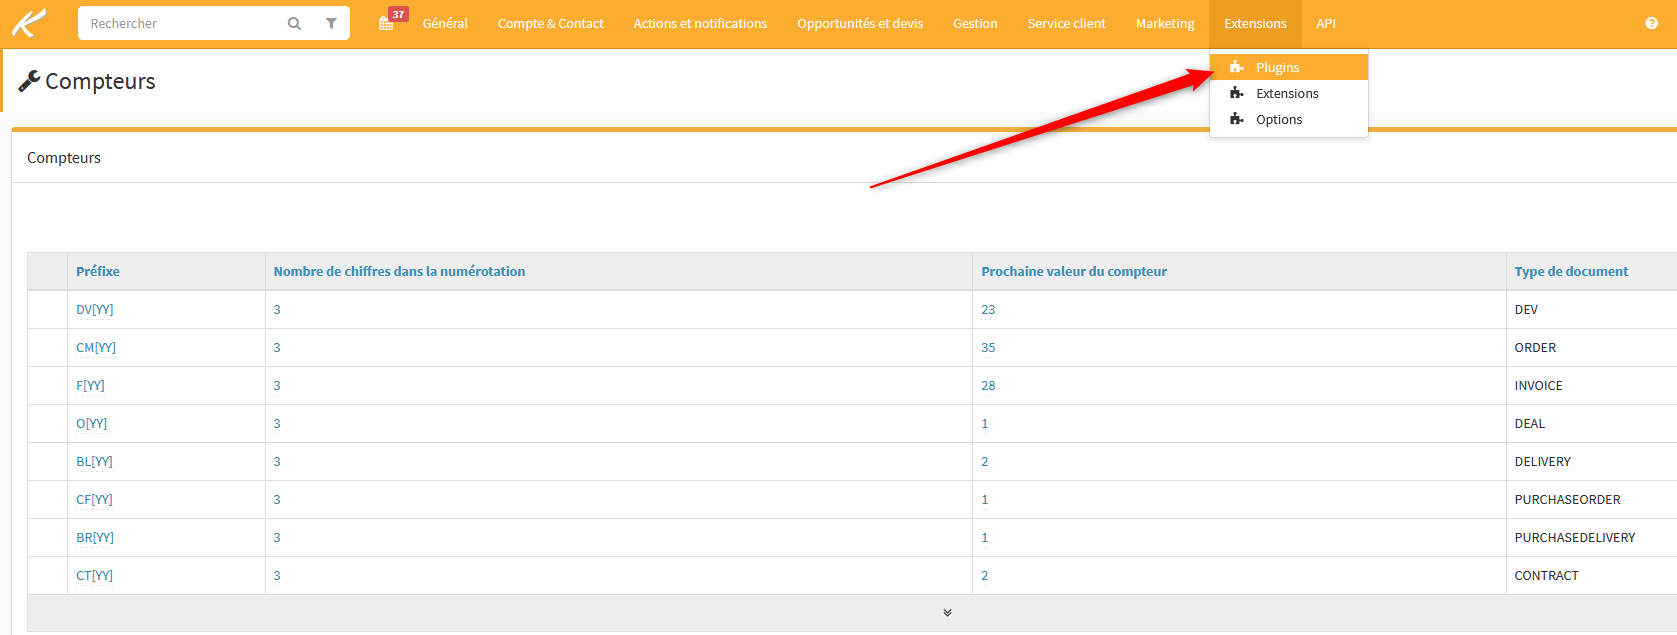Edit prefix CF[YY]
This screenshot has height=635, width=1677.
pyautogui.click(x=94, y=499)
